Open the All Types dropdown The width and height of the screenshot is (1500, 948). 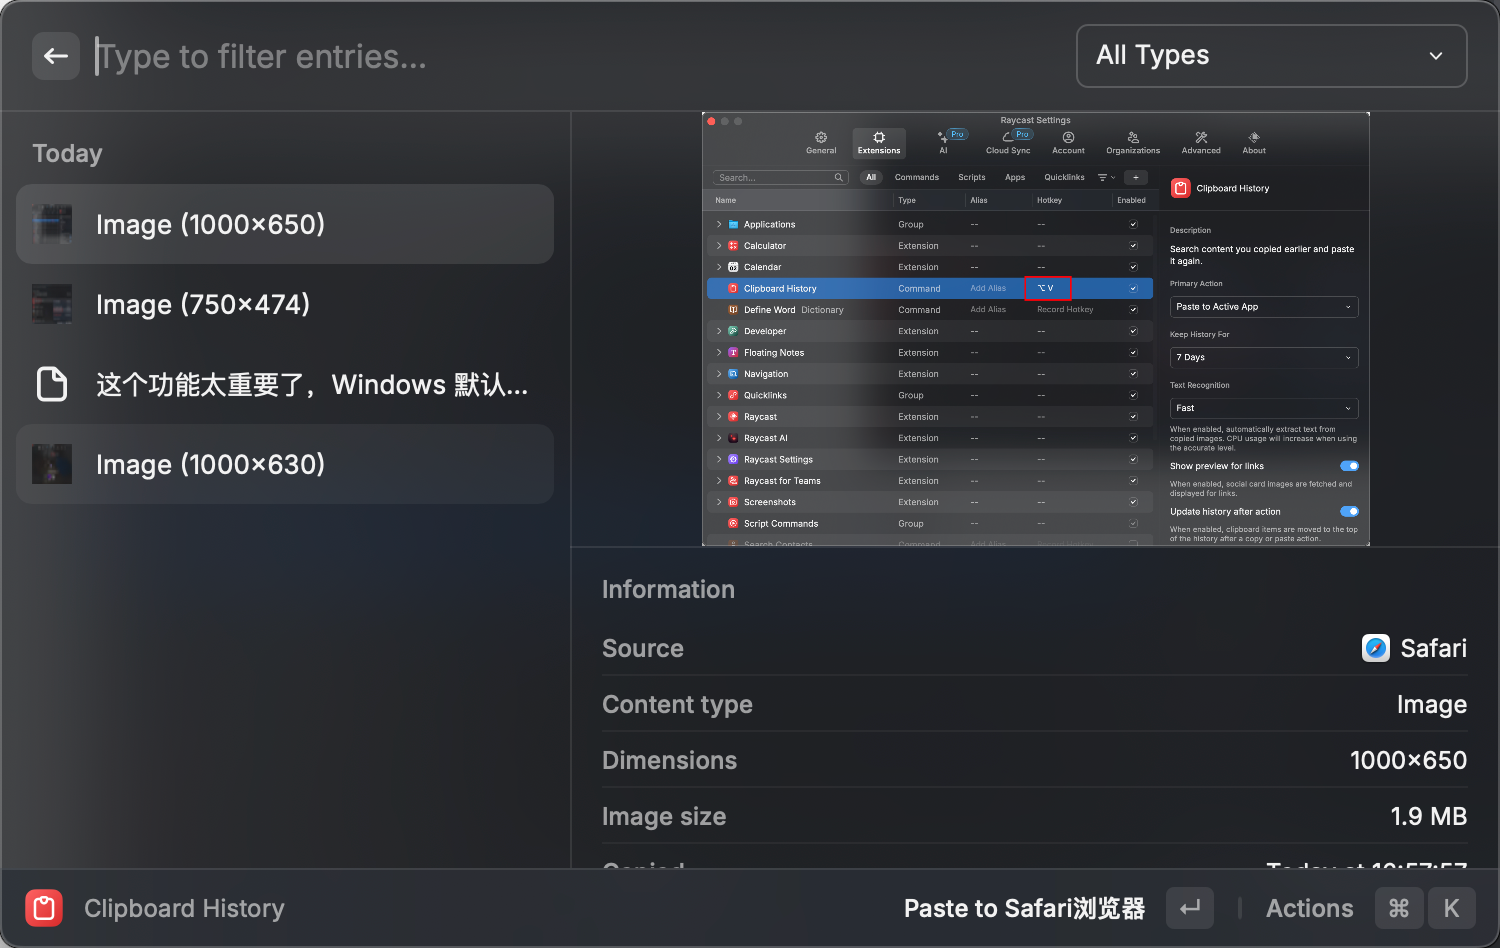1271,56
